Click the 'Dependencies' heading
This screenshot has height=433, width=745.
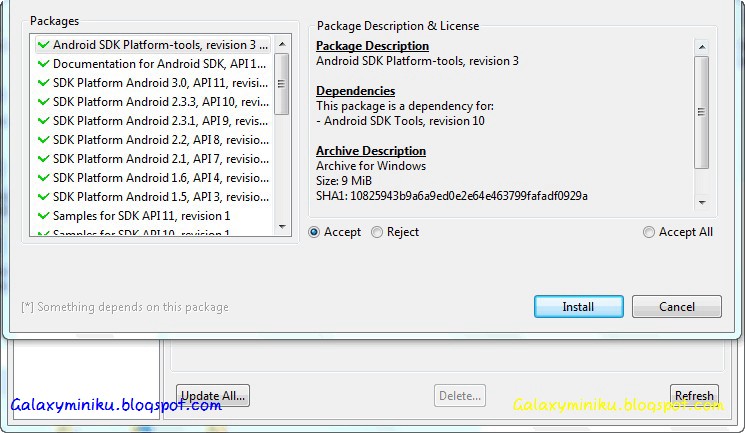tap(355, 91)
